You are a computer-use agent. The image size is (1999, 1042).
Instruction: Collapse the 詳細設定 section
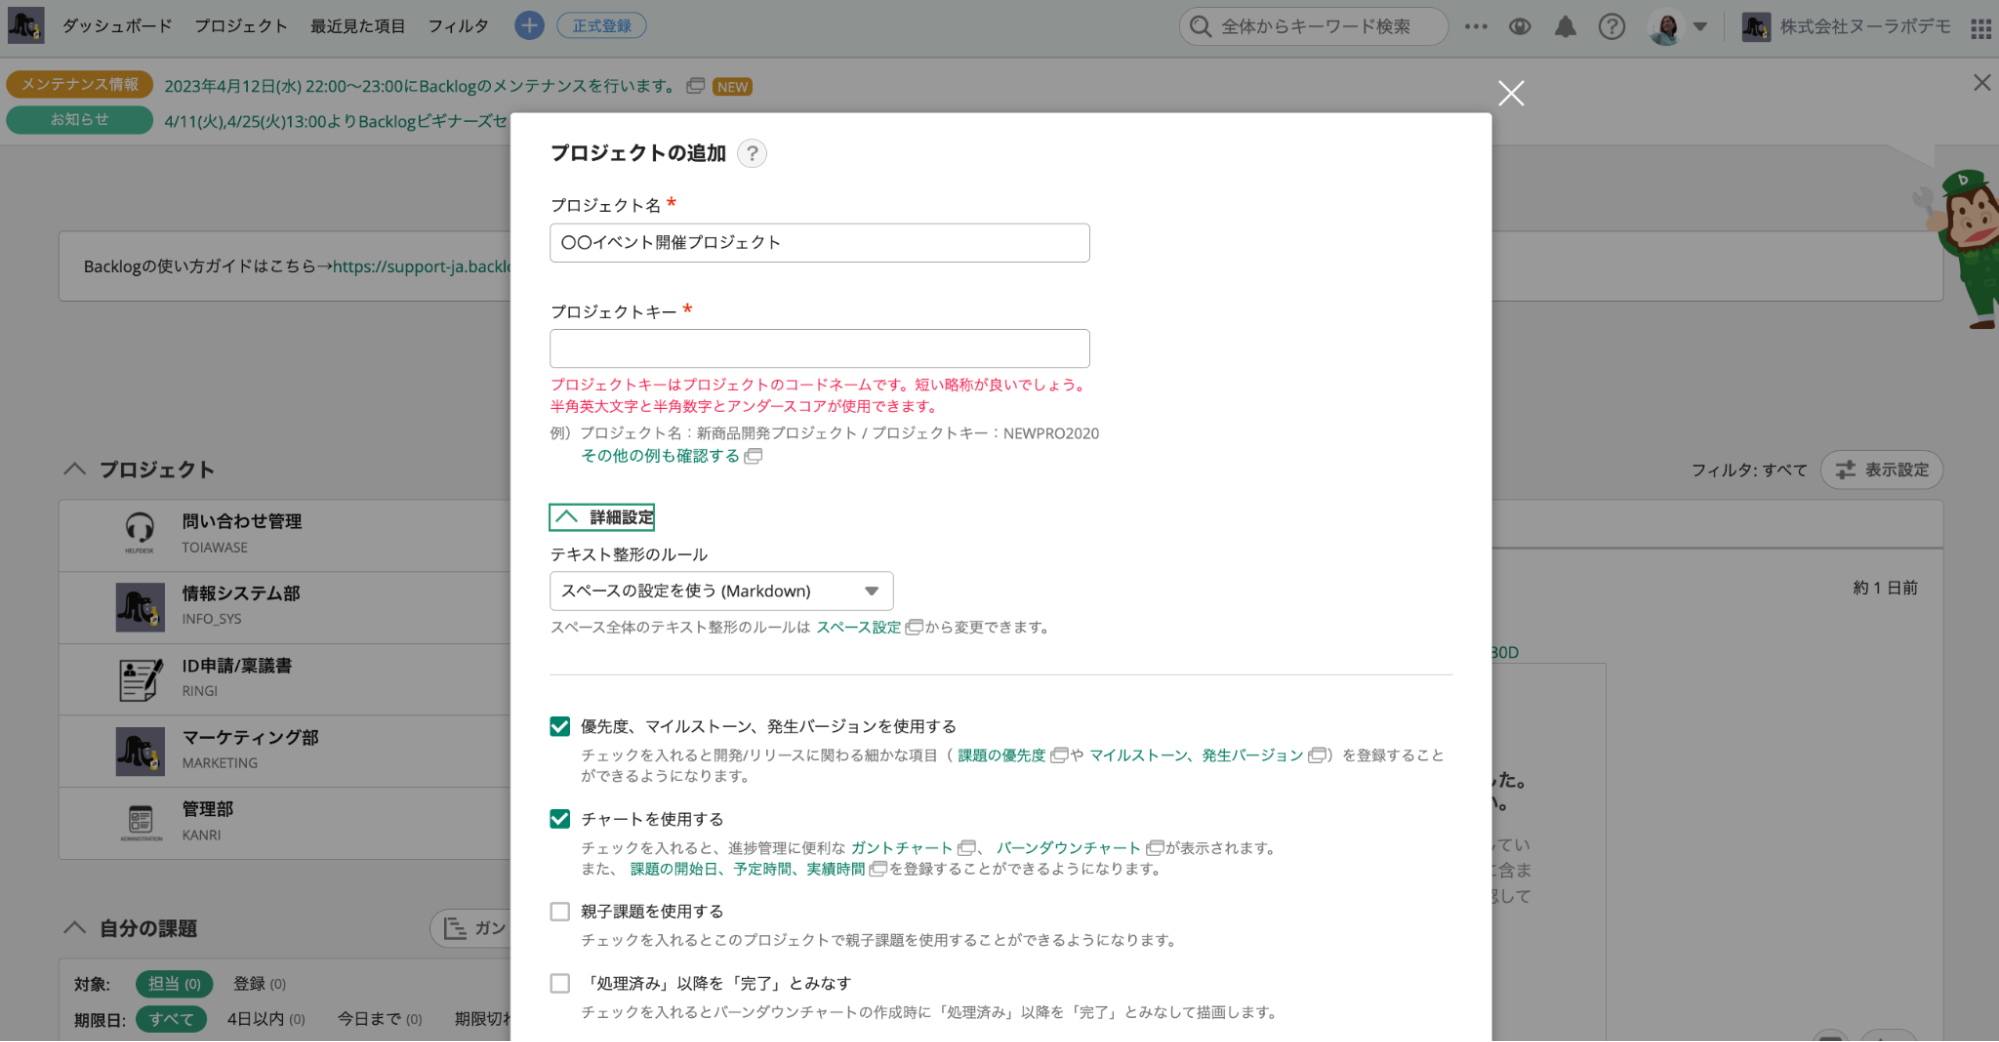602,517
